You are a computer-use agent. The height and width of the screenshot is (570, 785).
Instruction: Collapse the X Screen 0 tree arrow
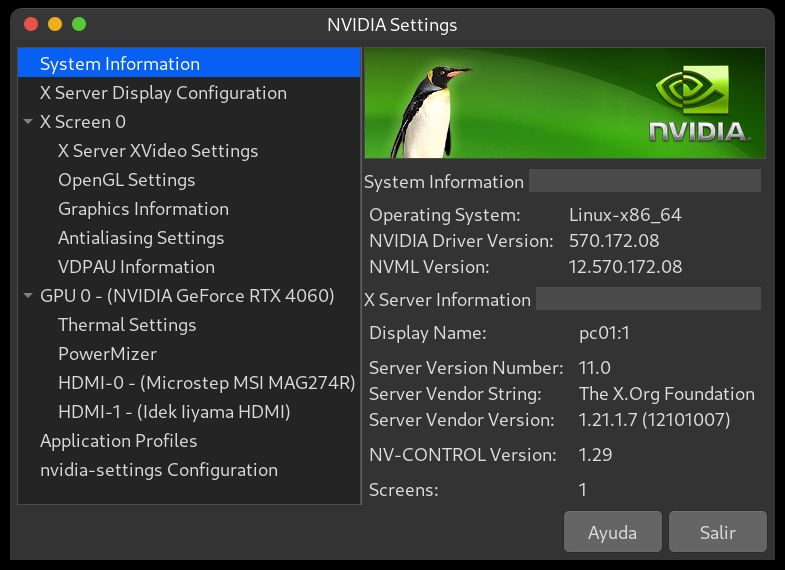click(28, 122)
